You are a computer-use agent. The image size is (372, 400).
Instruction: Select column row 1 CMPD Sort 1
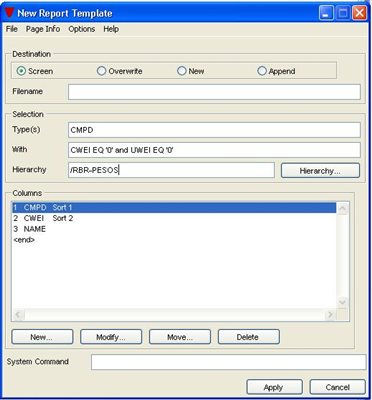174,208
